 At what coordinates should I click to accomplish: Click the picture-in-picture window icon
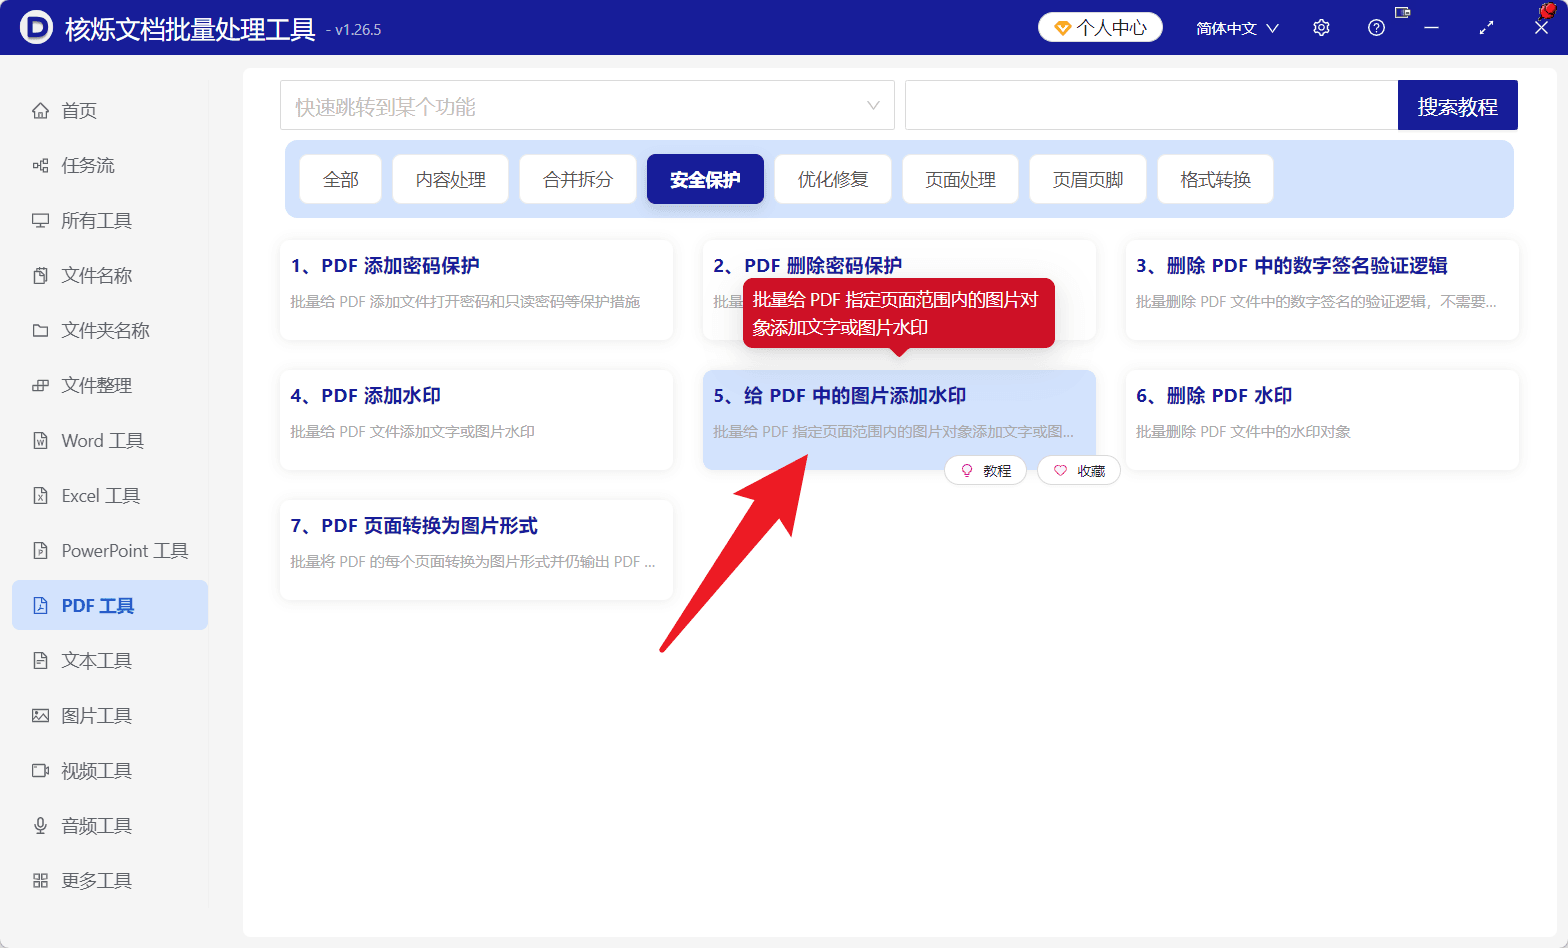[1402, 13]
